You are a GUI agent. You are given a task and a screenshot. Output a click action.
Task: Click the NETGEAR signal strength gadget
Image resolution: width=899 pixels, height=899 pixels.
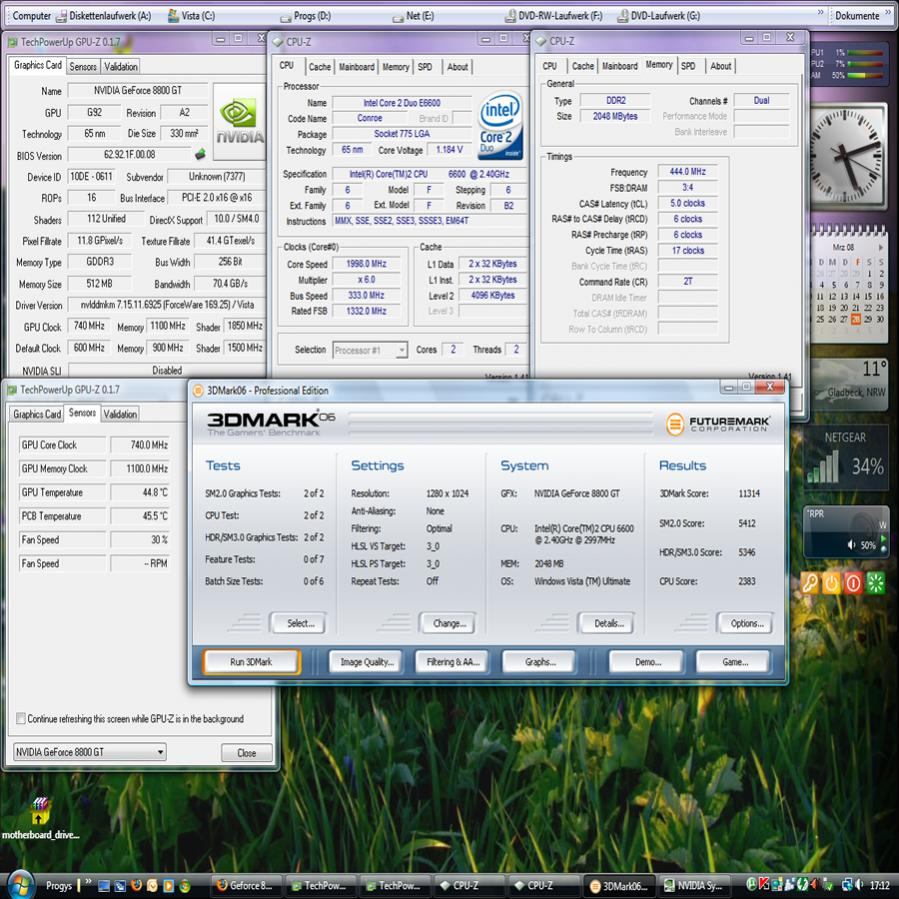(x=846, y=457)
